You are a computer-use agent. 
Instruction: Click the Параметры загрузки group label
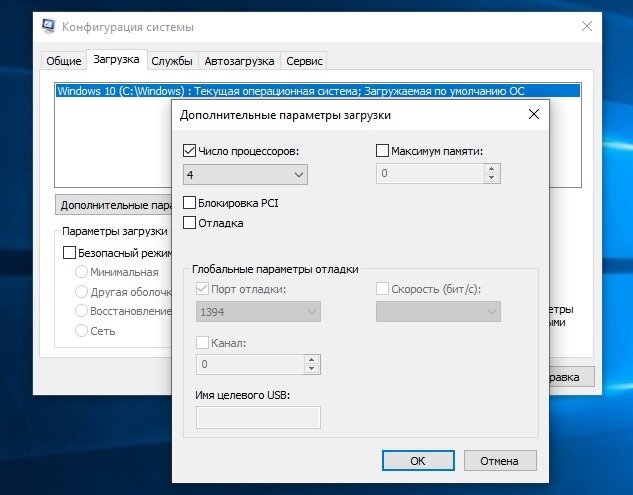pos(115,231)
